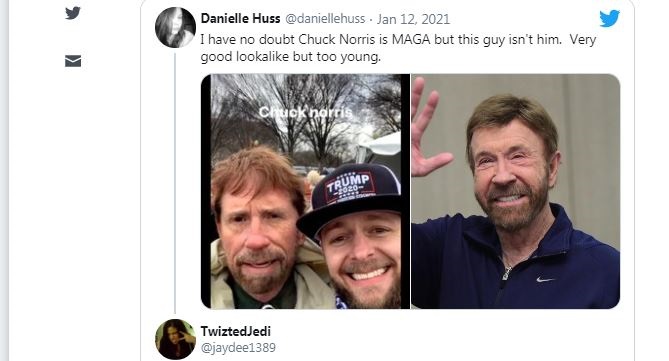Click the "Chuck norris" caption on the selfie
Image resolution: width=669 pixels, height=361 pixels.
[305, 112]
